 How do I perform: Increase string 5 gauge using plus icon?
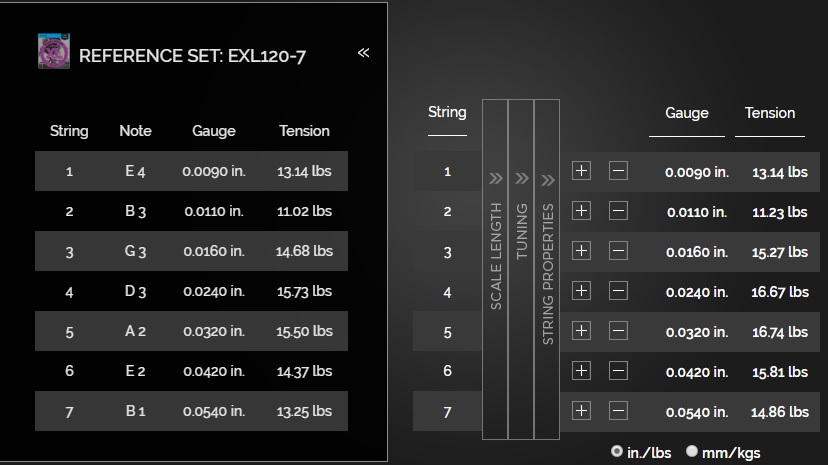(x=581, y=331)
